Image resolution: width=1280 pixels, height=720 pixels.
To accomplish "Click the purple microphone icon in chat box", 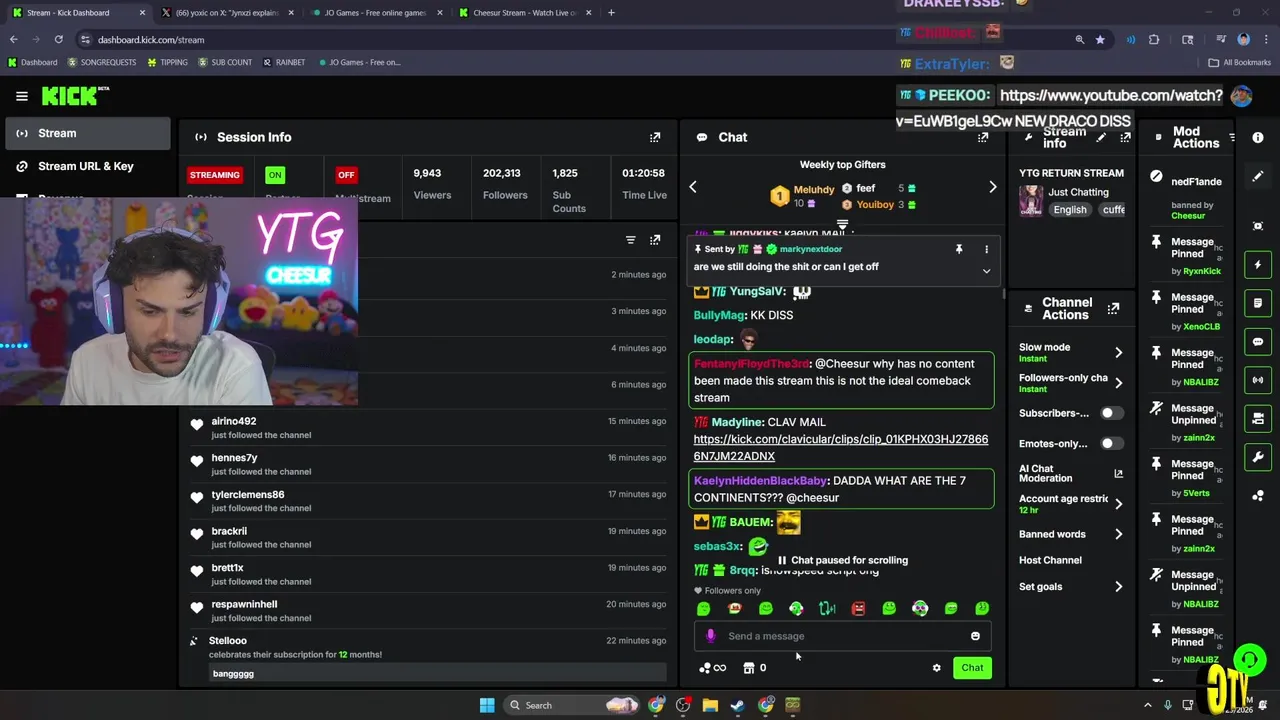I will 710,636.
